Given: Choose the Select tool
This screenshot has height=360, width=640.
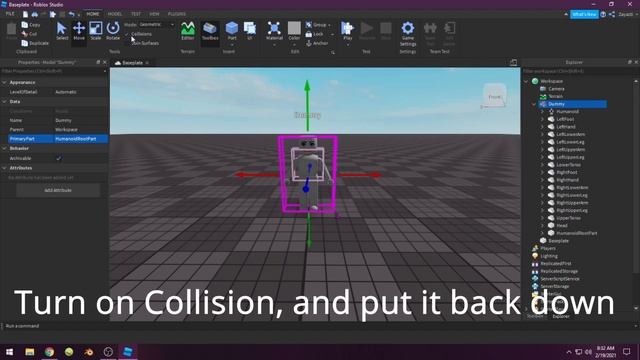Looking at the screenshot, I should (x=62, y=31).
